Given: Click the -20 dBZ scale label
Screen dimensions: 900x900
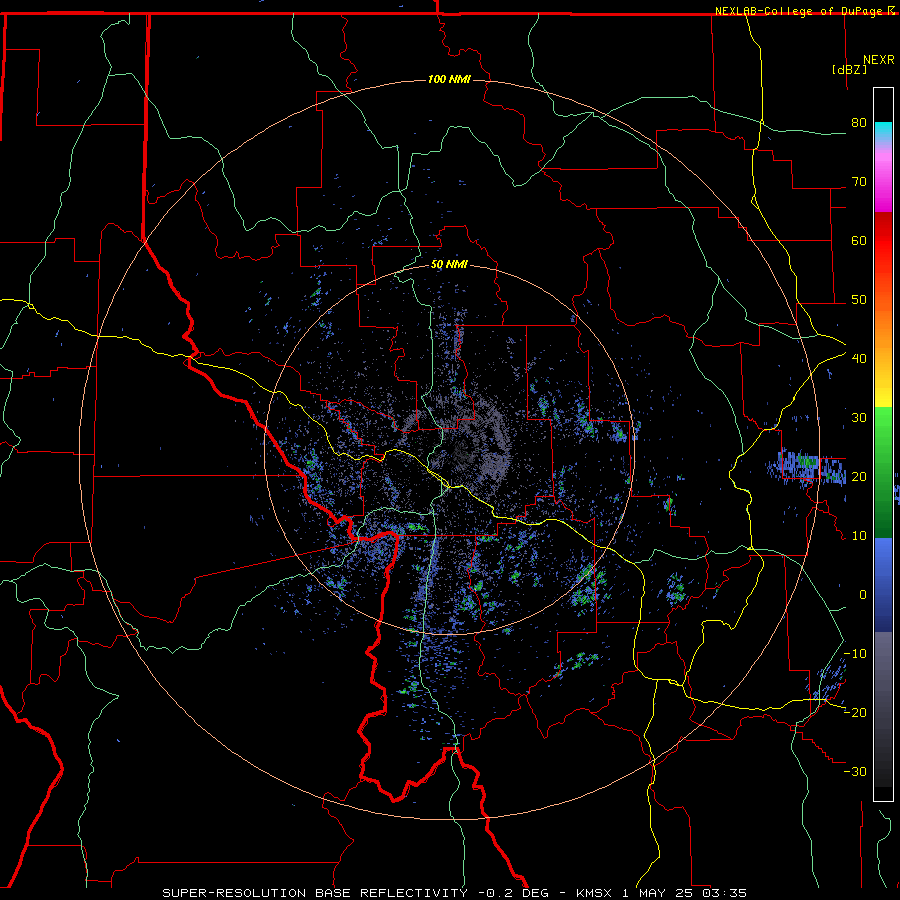Looking at the screenshot, I should point(855,712).
